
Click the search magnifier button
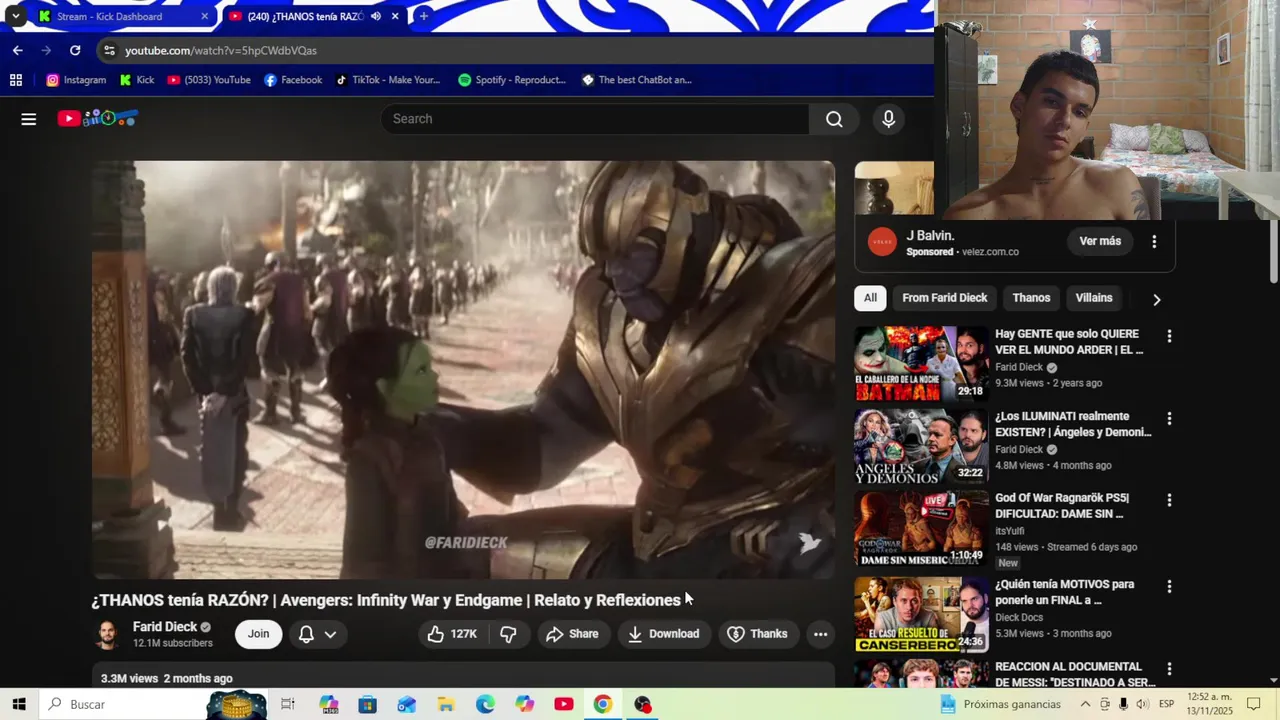pos(834,119)
